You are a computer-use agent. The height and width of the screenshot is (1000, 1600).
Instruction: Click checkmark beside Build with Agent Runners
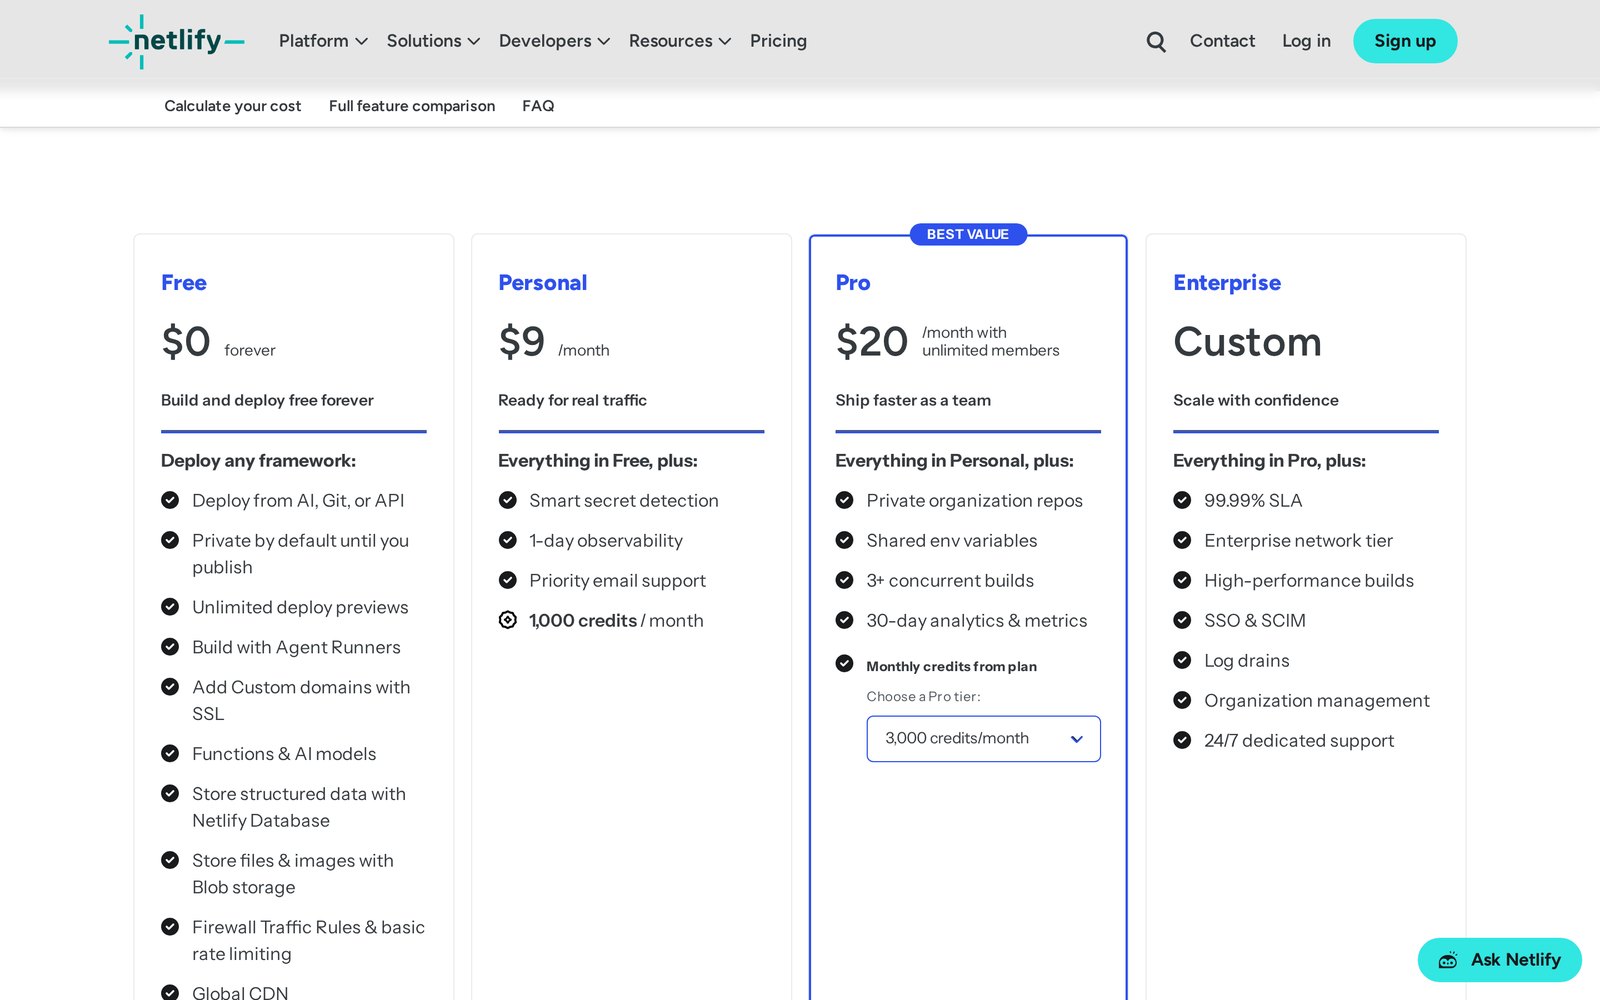(170, 647)
